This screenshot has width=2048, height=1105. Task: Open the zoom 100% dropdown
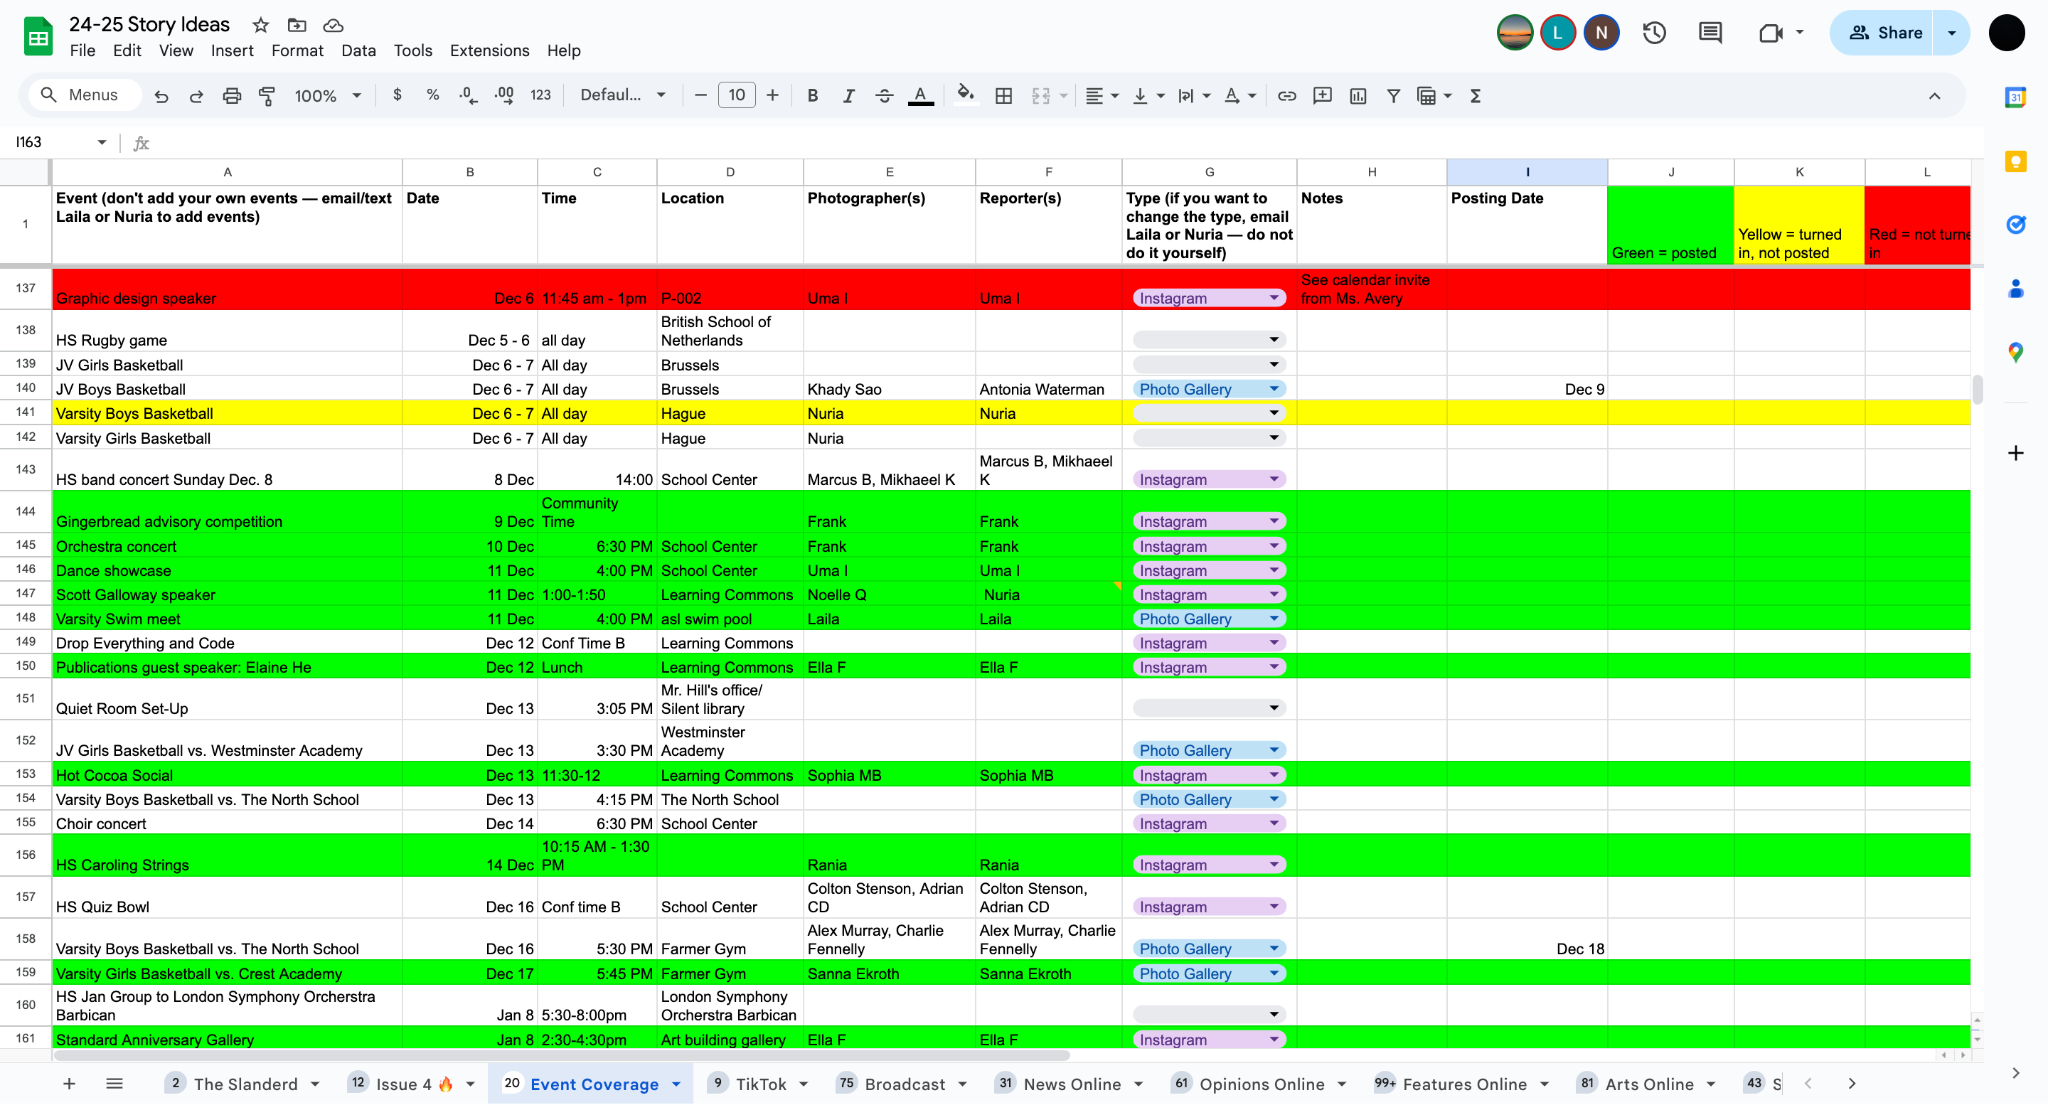tap(327, 96)
